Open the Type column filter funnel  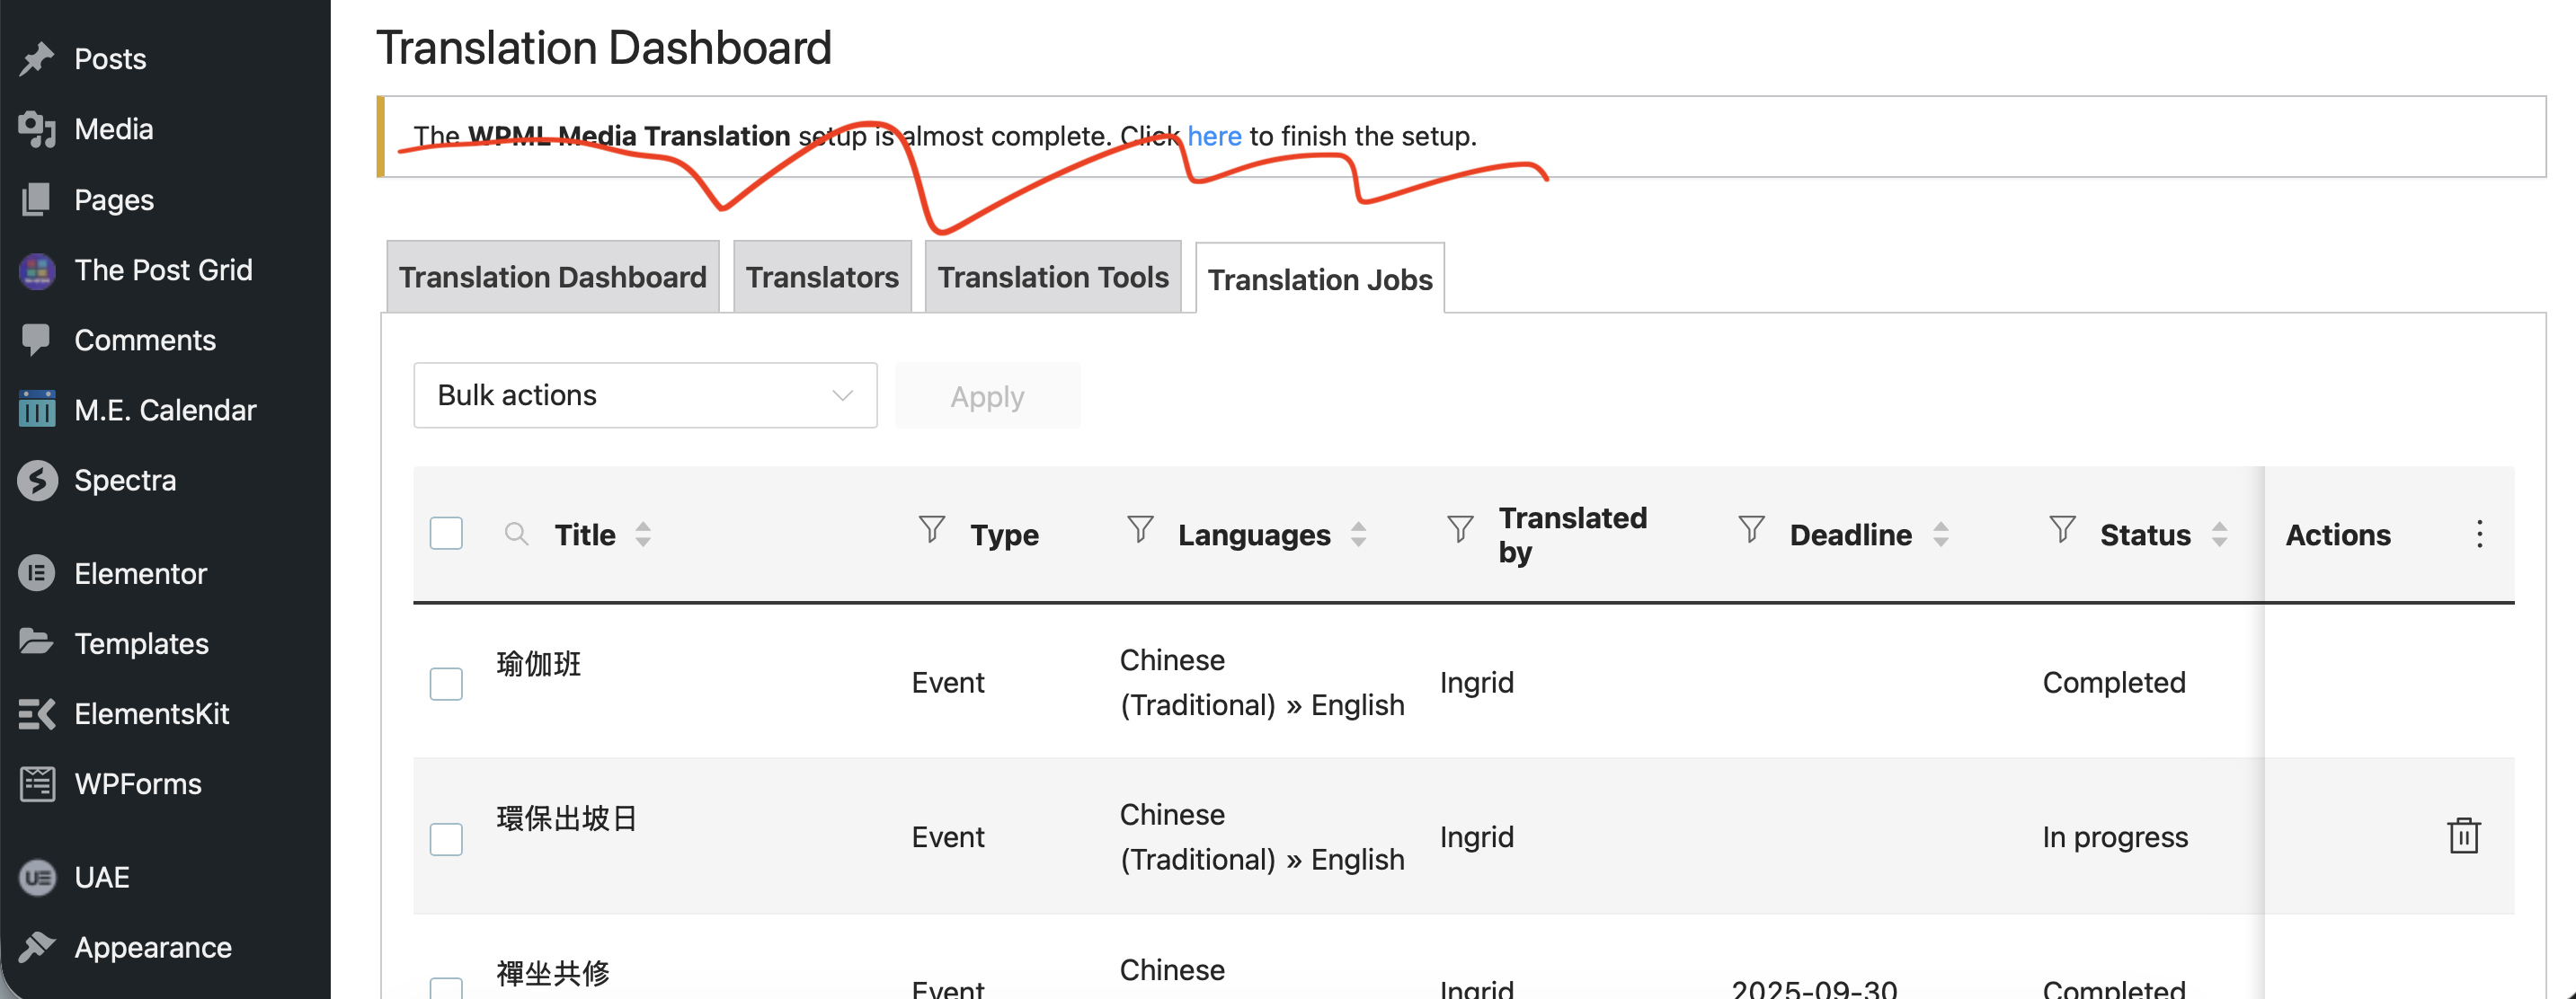(x=931, y=529)
